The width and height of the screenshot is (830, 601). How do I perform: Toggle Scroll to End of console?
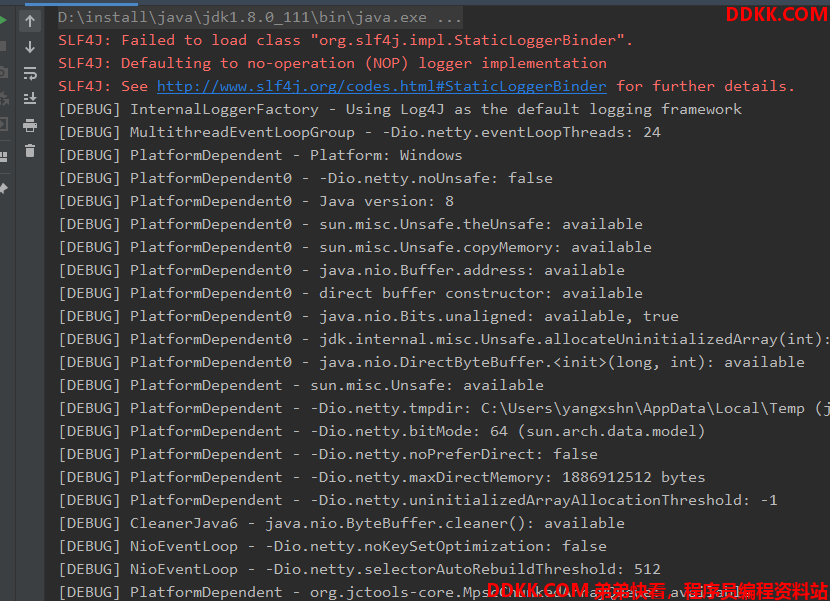tap(30, 98)
